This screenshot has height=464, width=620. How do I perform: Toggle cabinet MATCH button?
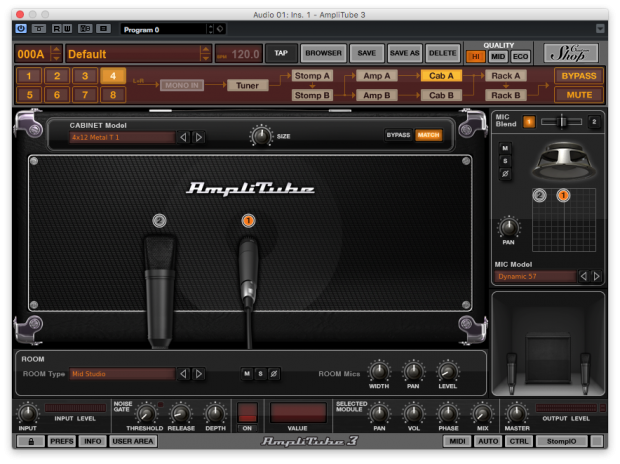click(428, 135)
